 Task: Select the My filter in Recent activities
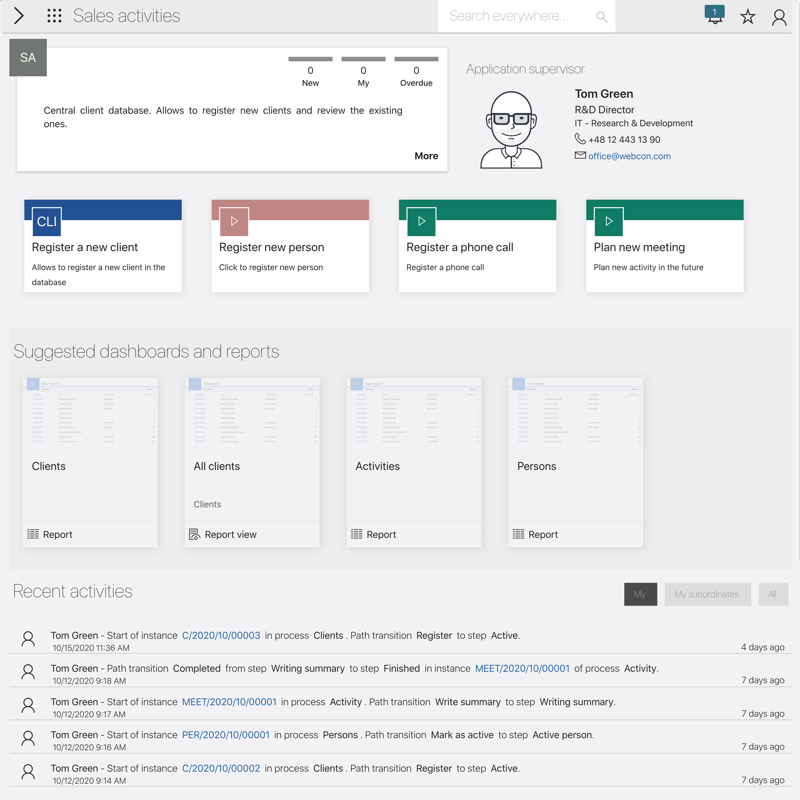click(x=640, y=594)
